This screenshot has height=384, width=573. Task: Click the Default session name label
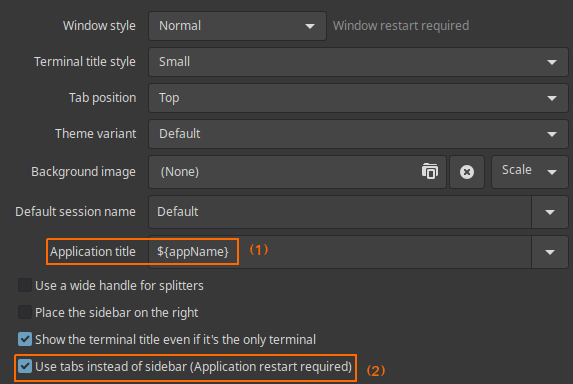click(75, 212)
